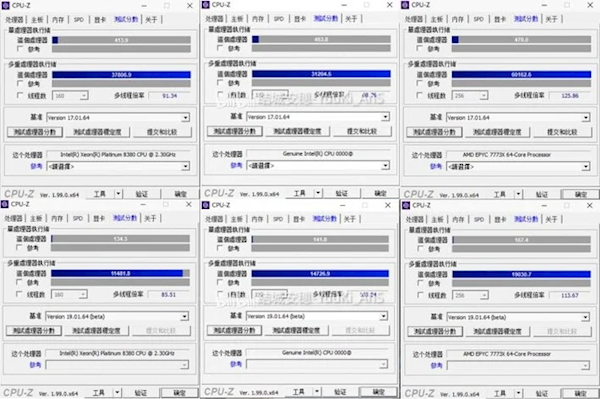Click 测试处理器分数 button in Xeon 8380 v19.01.64 beta window
Image resolution: width=600 pixels, height=399 pixels.
click(x=34, y=331)
